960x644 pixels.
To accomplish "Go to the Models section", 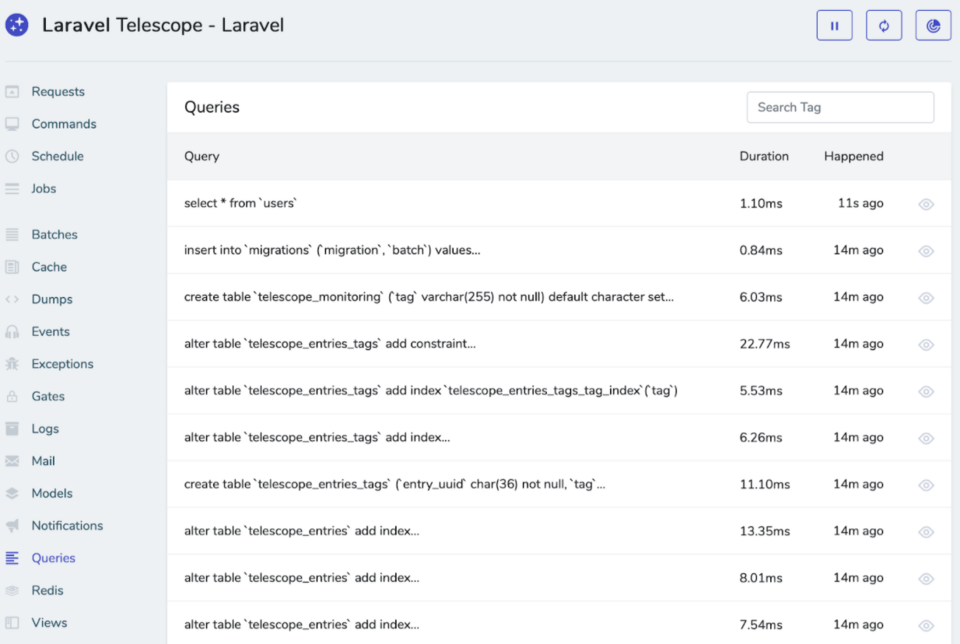I will click(x=51, y=493).
